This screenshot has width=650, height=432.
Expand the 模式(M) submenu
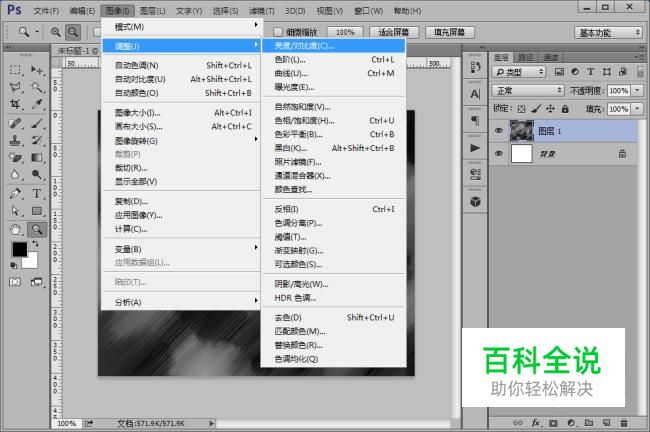[181, 27]
